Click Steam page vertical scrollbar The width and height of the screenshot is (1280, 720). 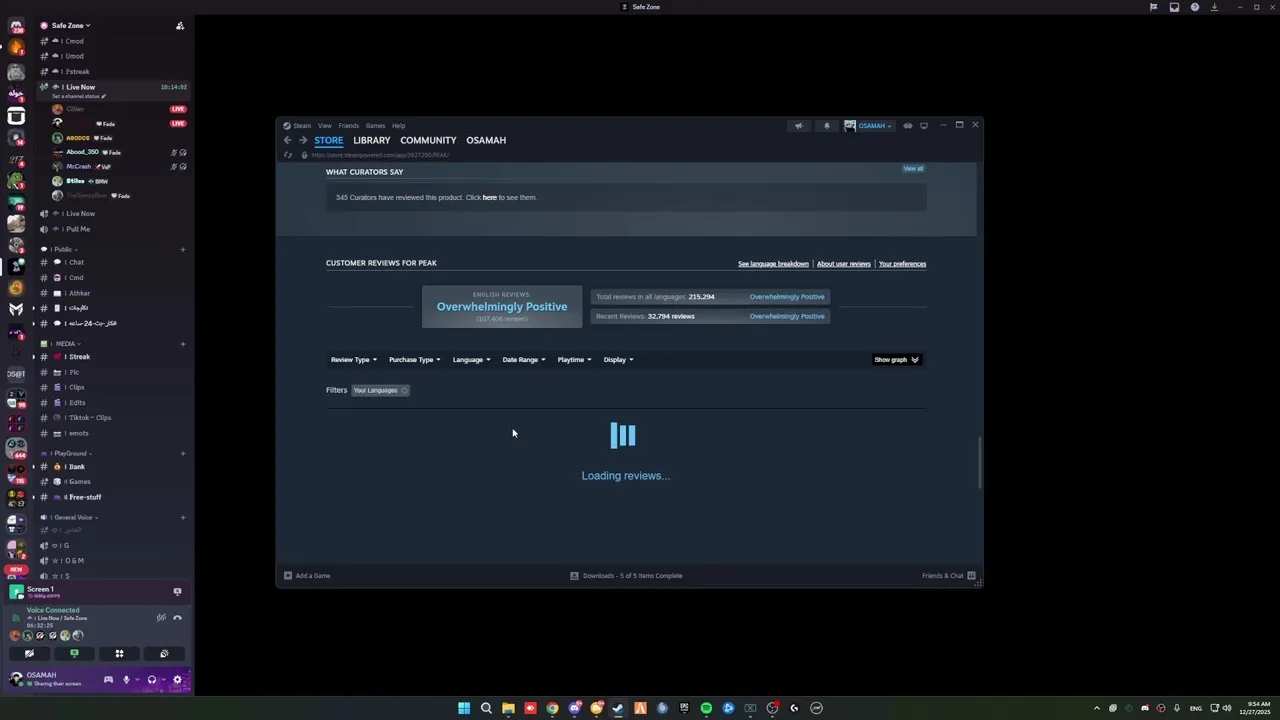[980, 462]
